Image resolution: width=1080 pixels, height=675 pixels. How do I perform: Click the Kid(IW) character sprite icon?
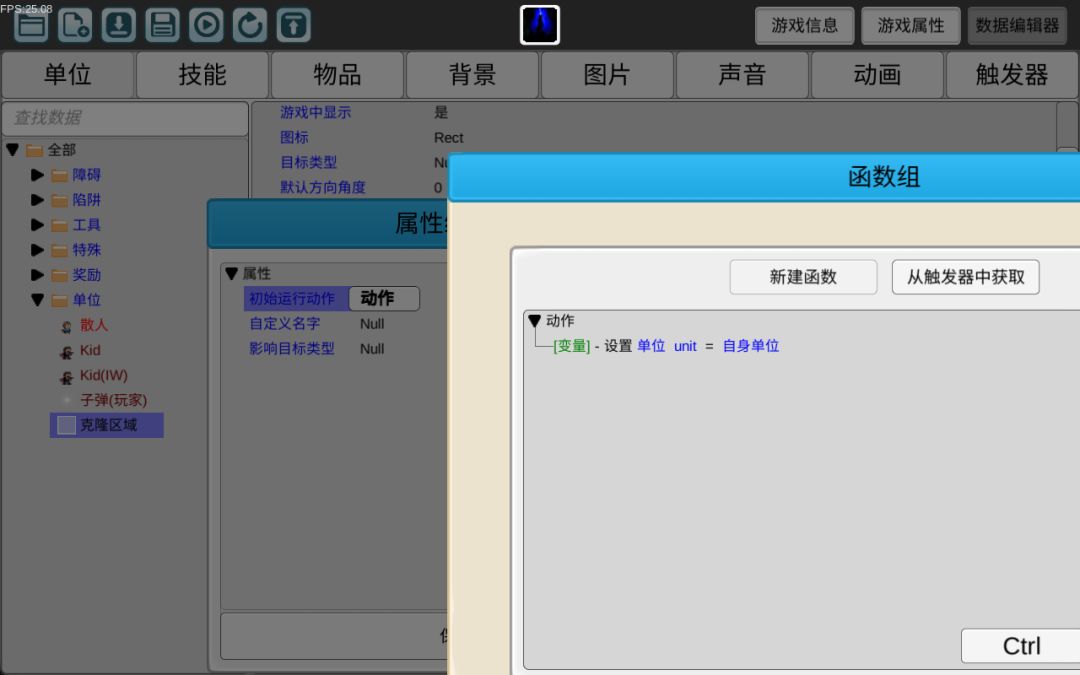67,377
